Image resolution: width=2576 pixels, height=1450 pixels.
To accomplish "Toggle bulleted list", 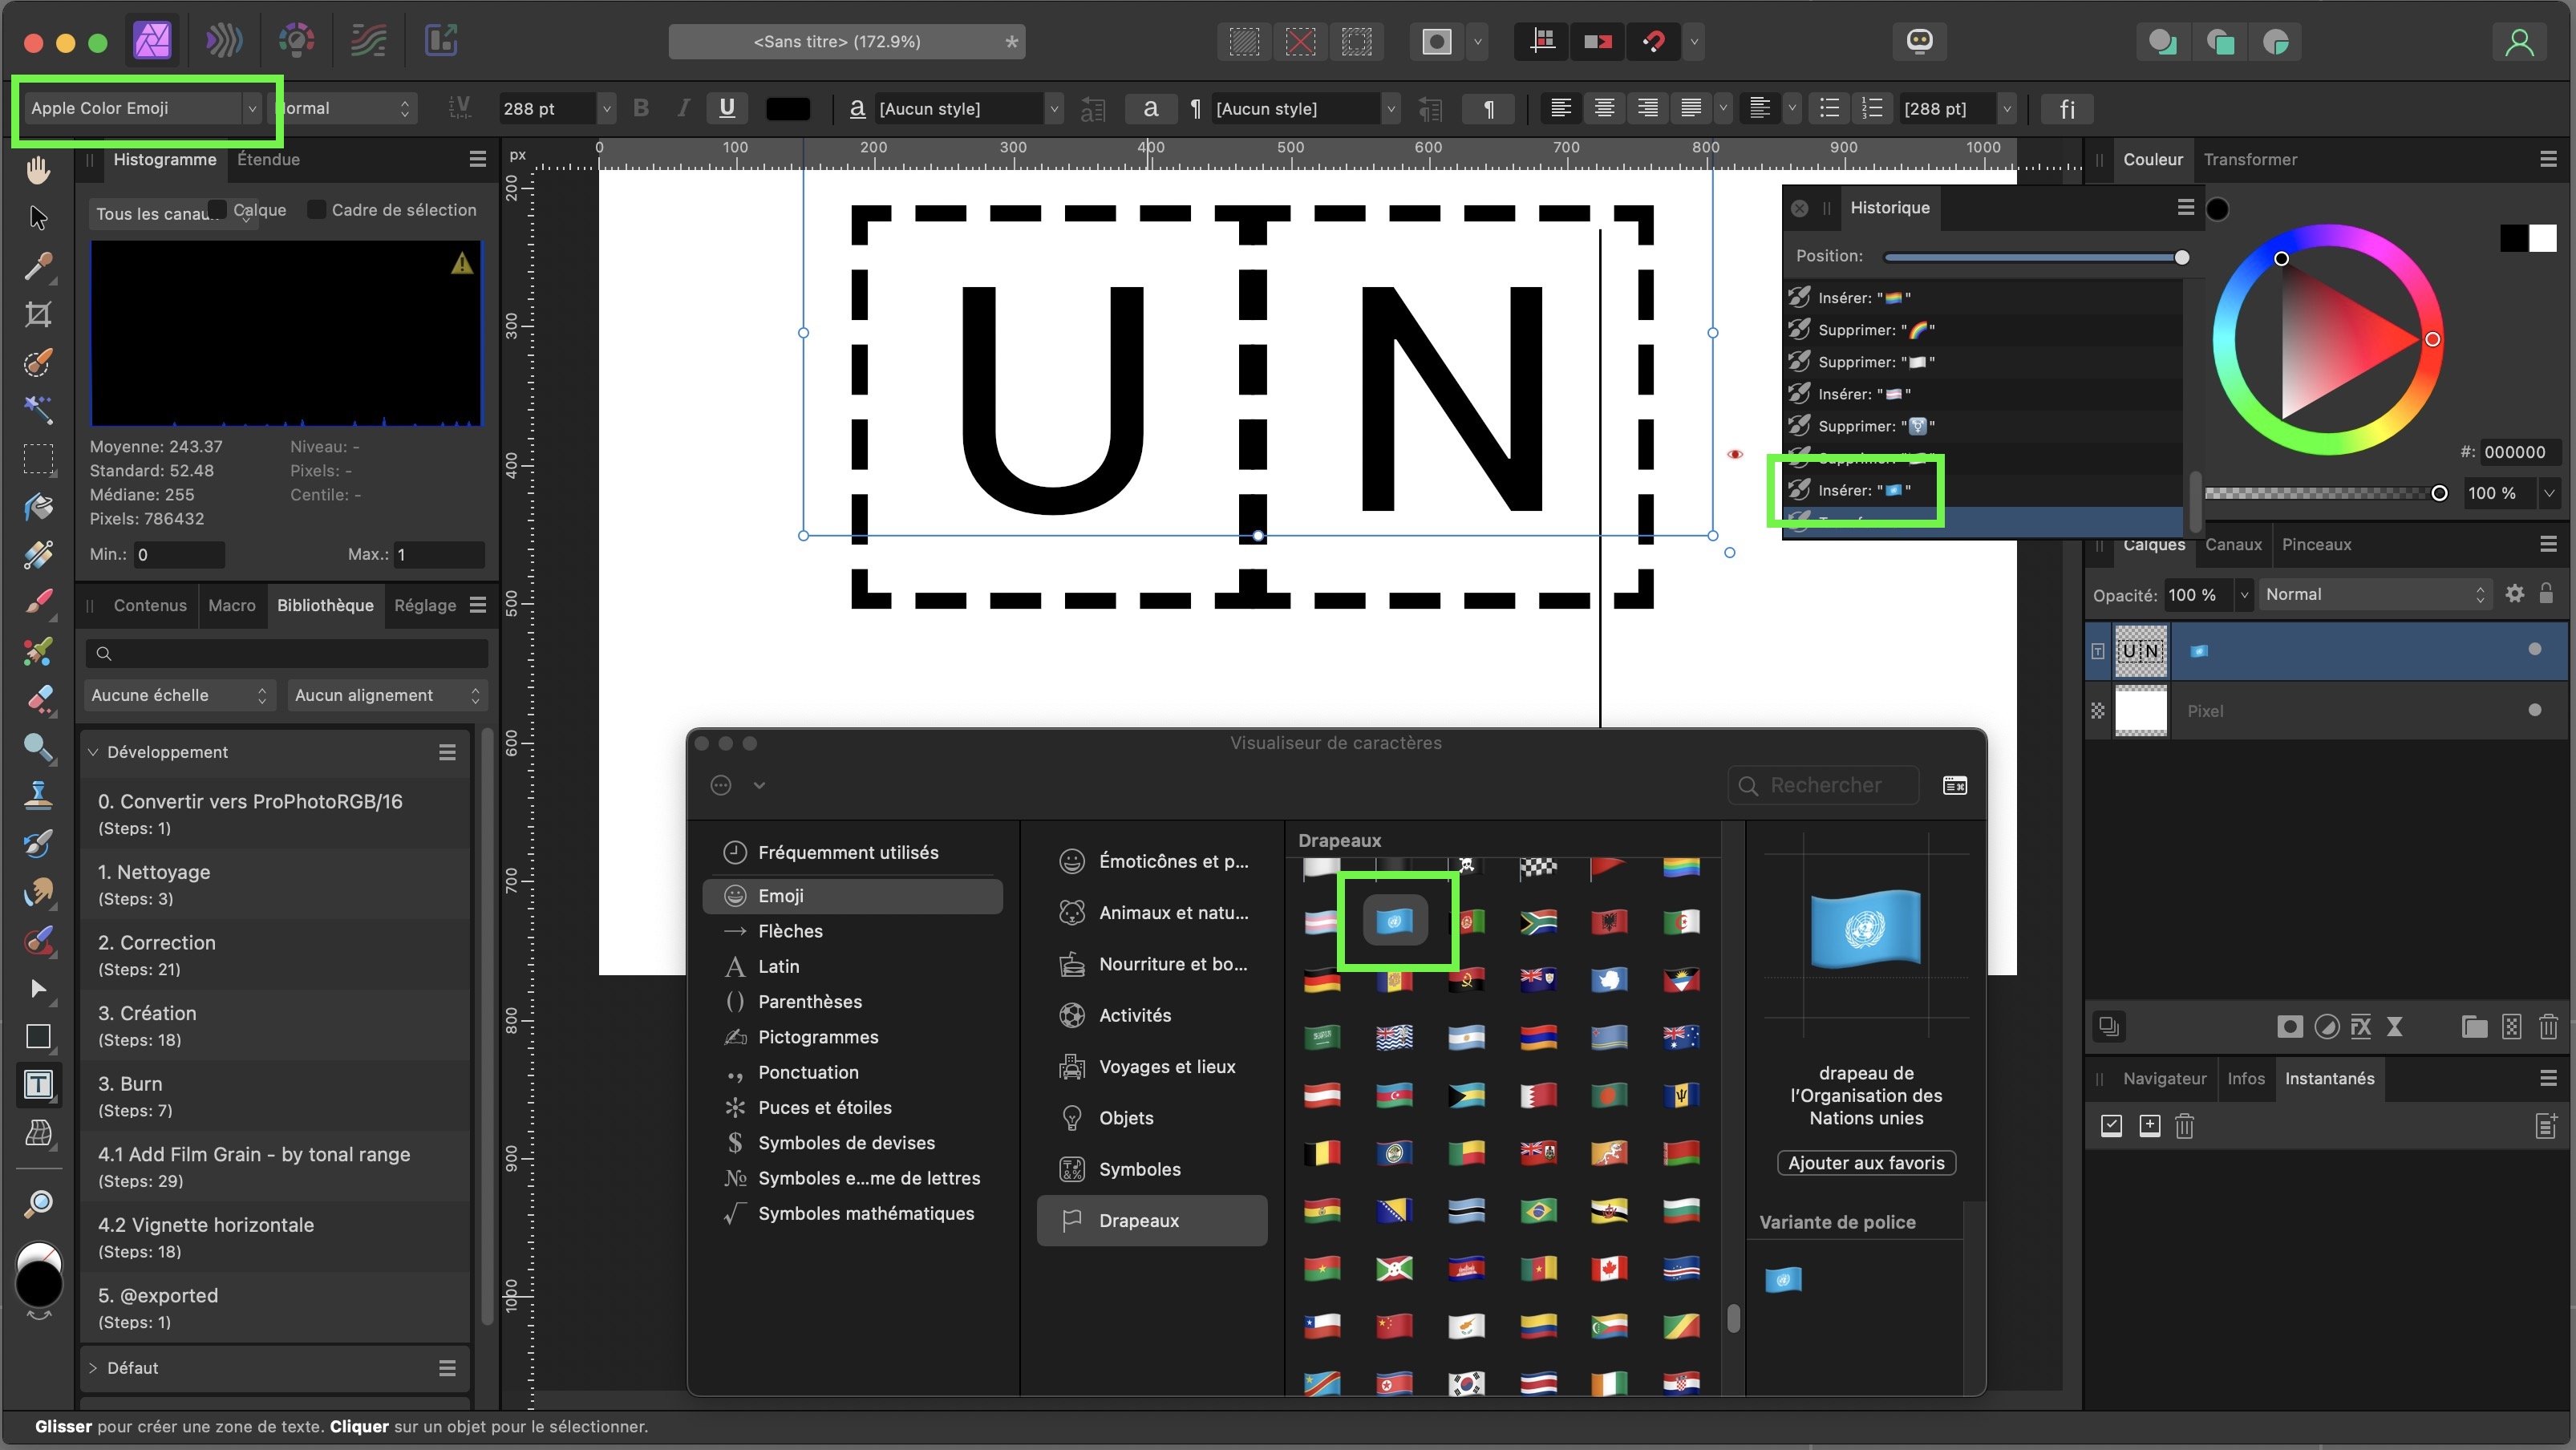I will click(x=1829, y=108).
